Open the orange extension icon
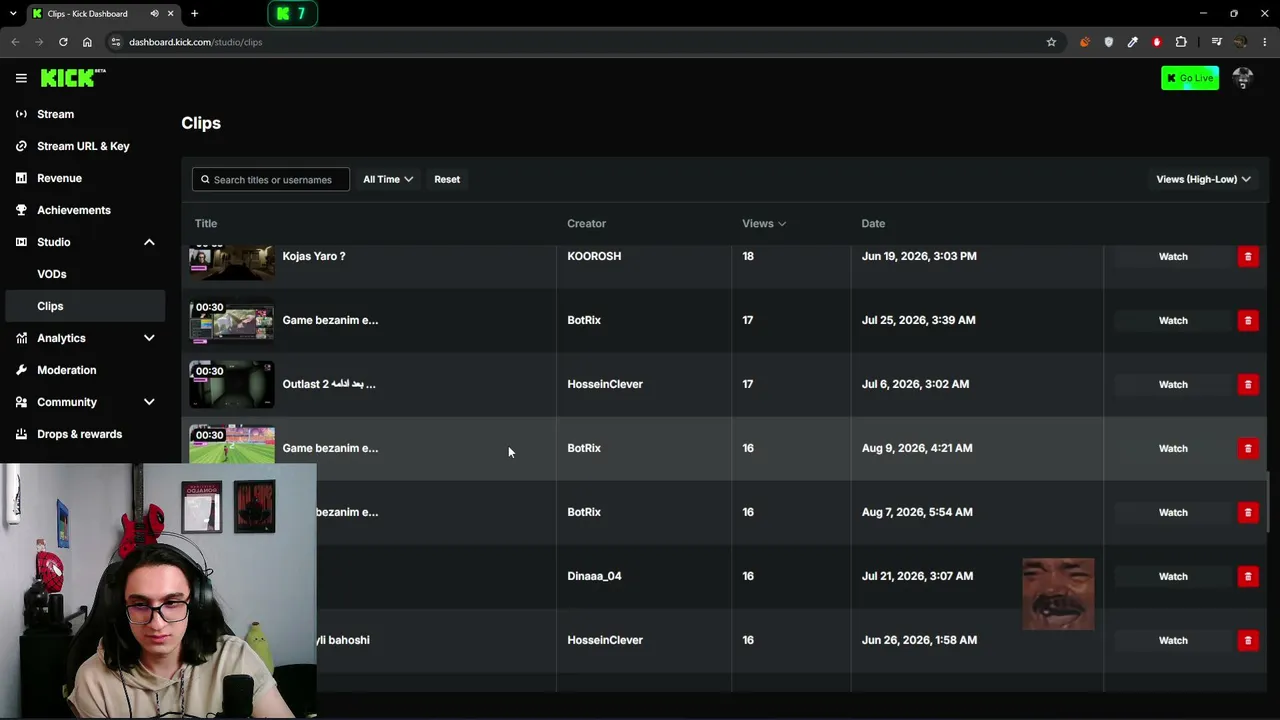Screen dimensions: 1280x720 pyautogui.click(x=1085, y=42)
